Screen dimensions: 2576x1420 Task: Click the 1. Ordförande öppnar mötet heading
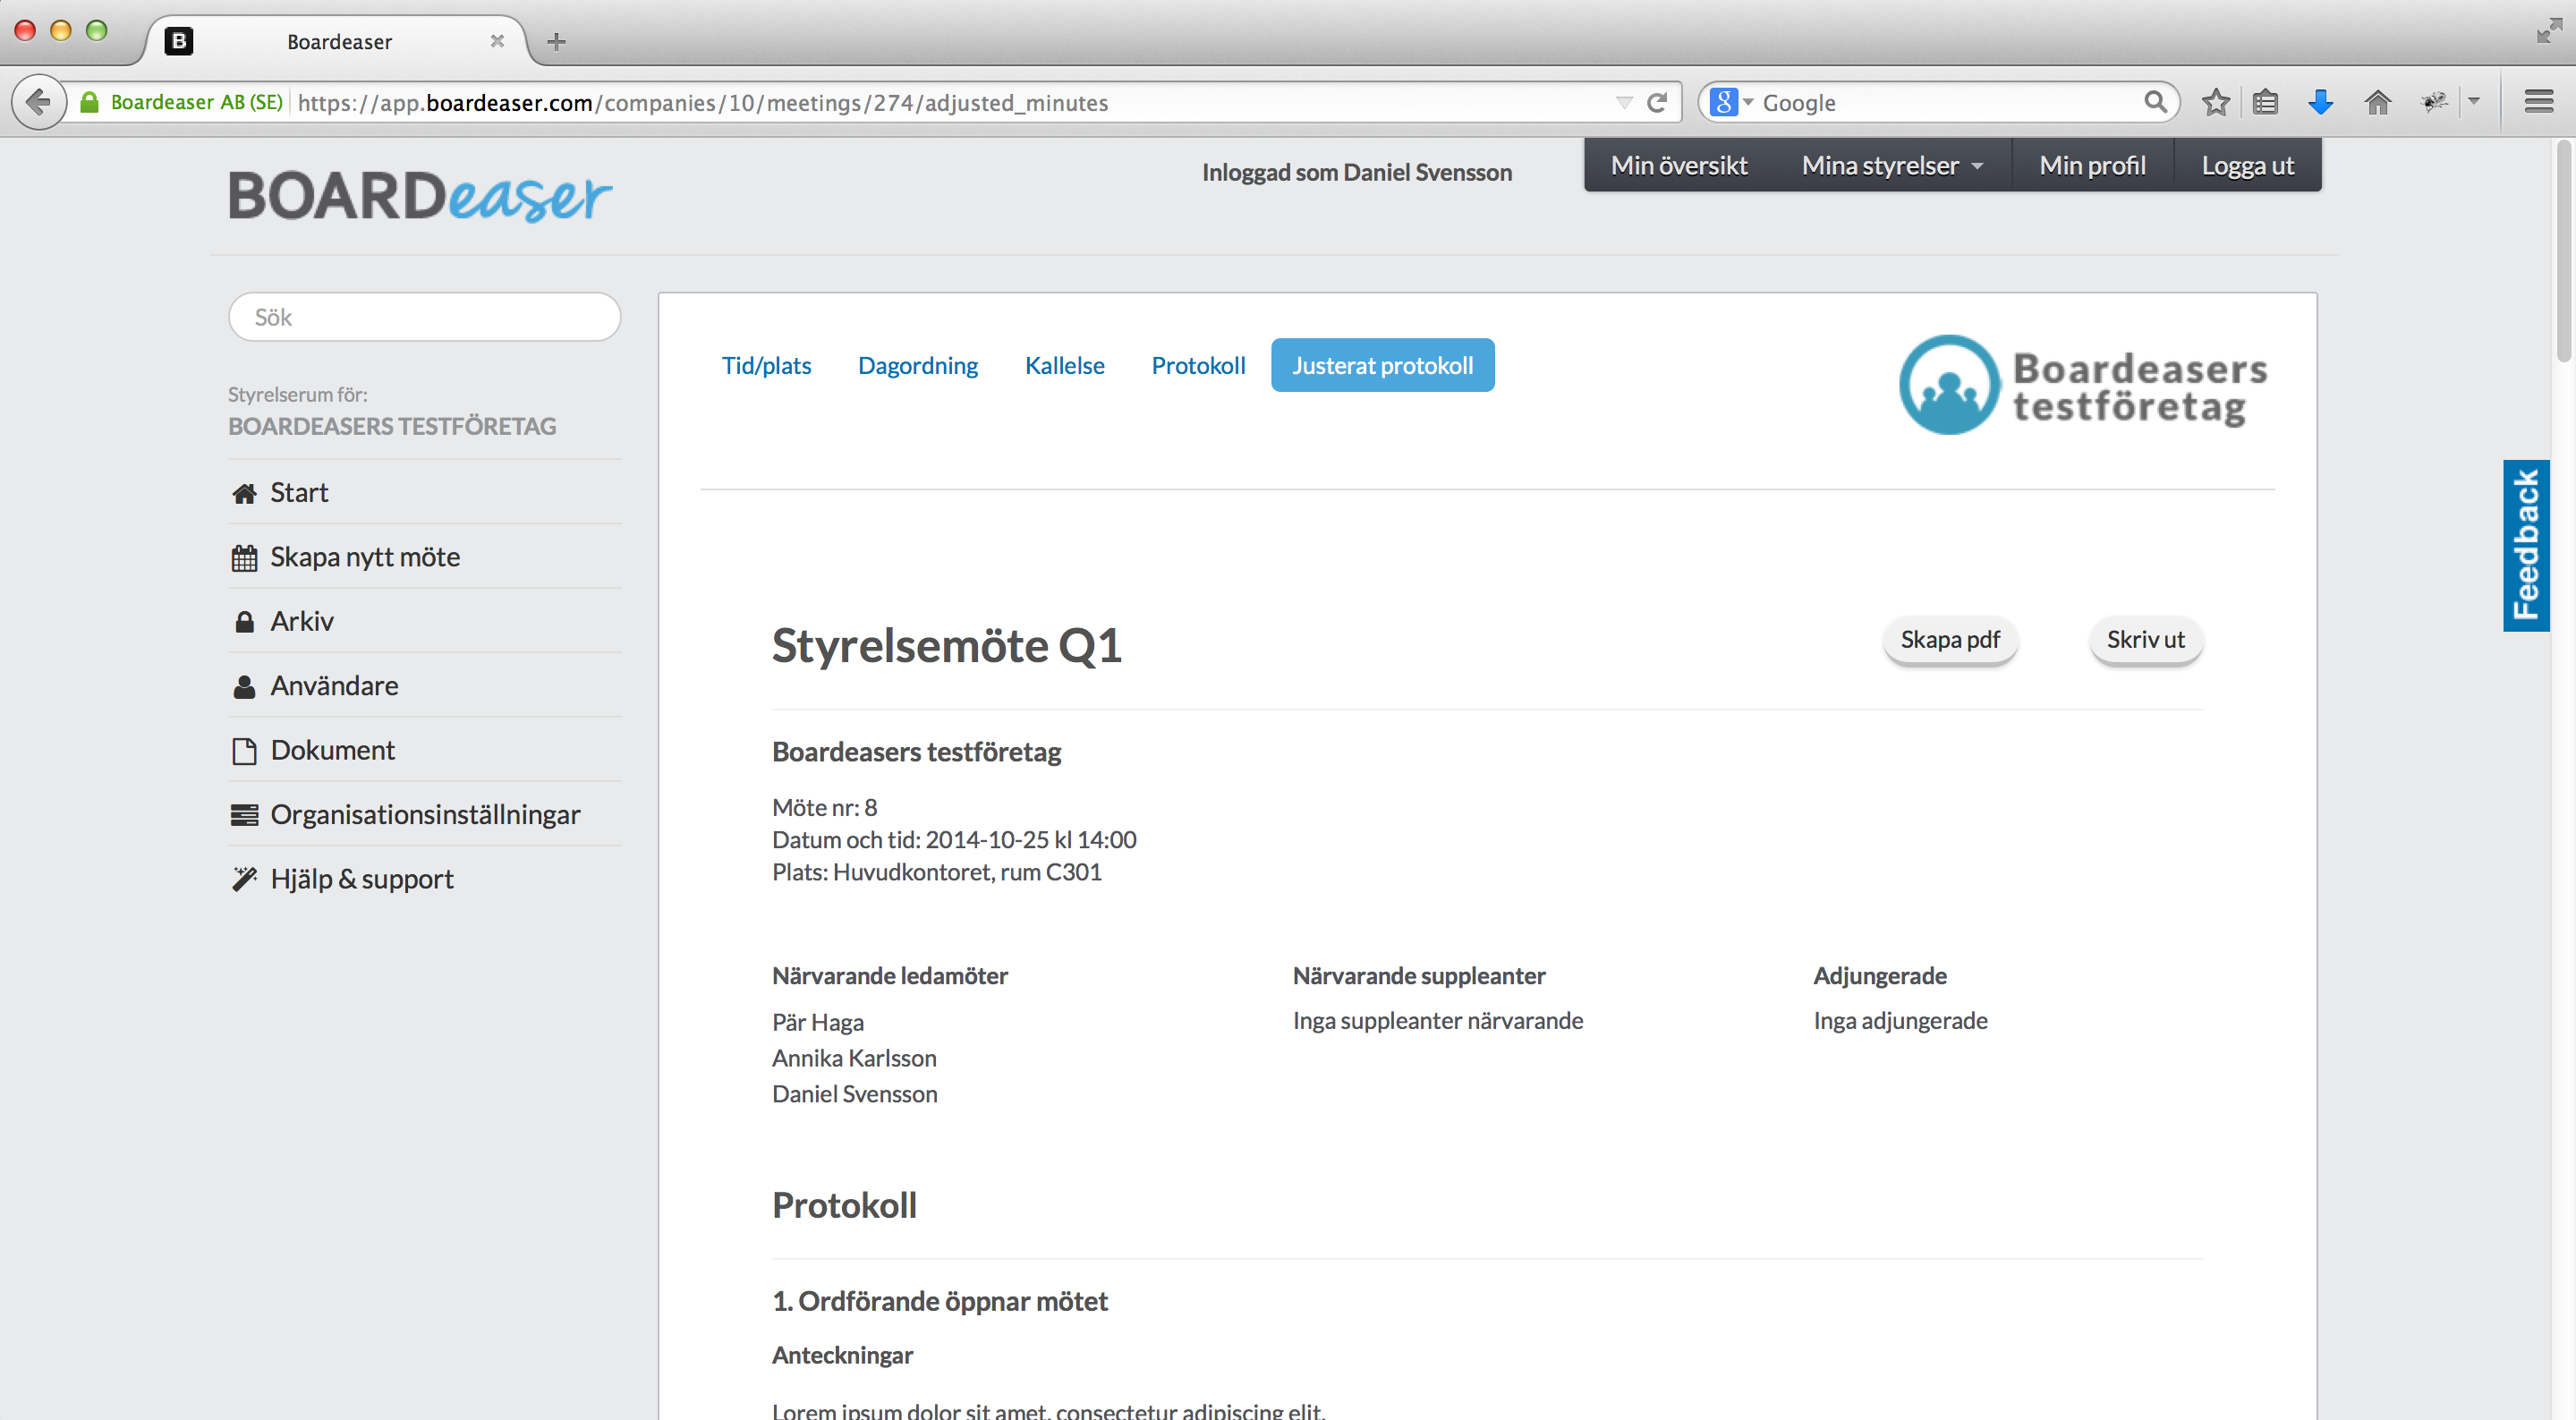click(940, 1302)
